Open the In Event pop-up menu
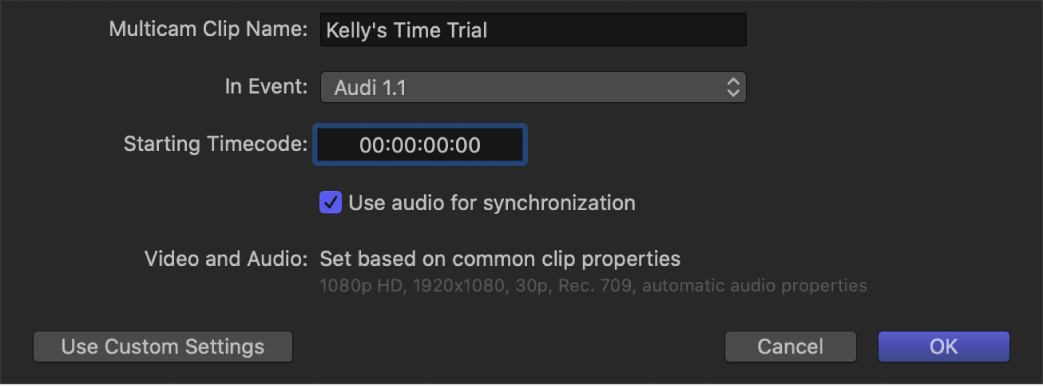 tap(533, 87)
